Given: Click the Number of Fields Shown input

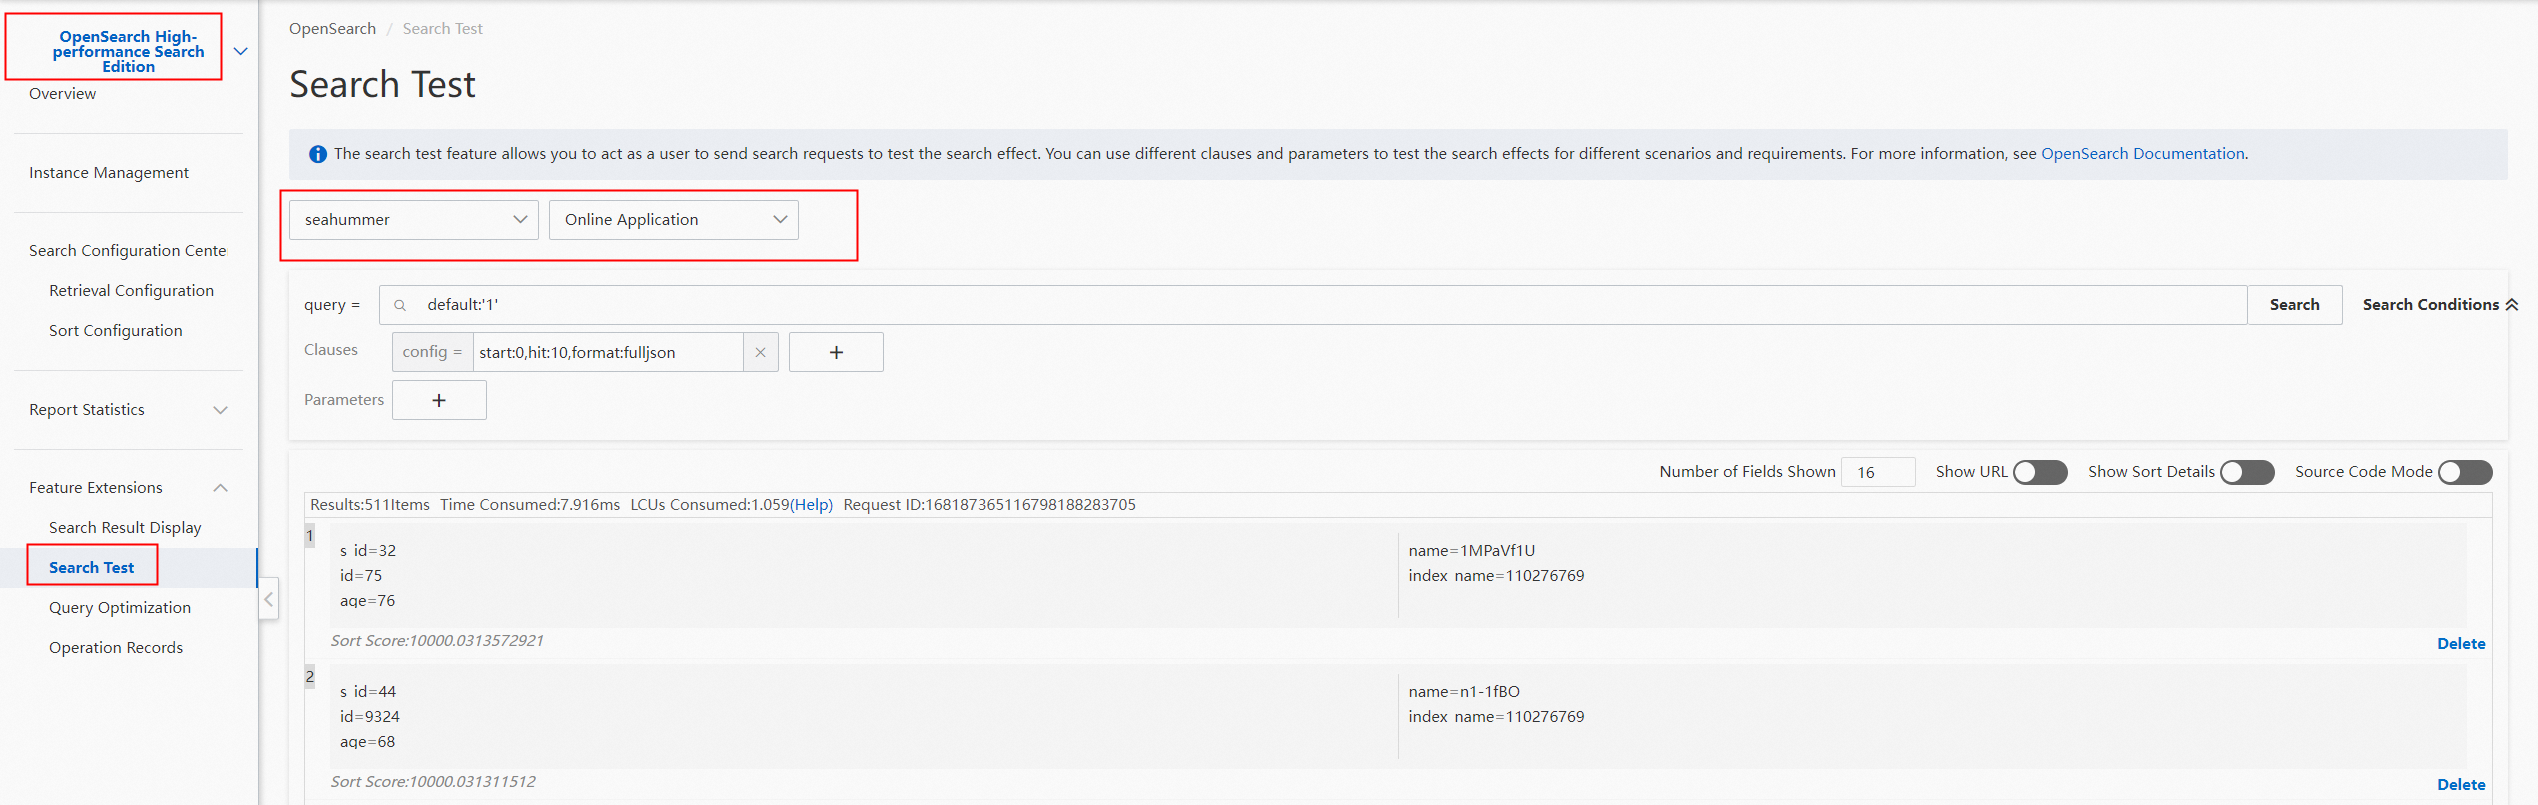Looking at the screenshot, I should click(x=1878, y=472).
